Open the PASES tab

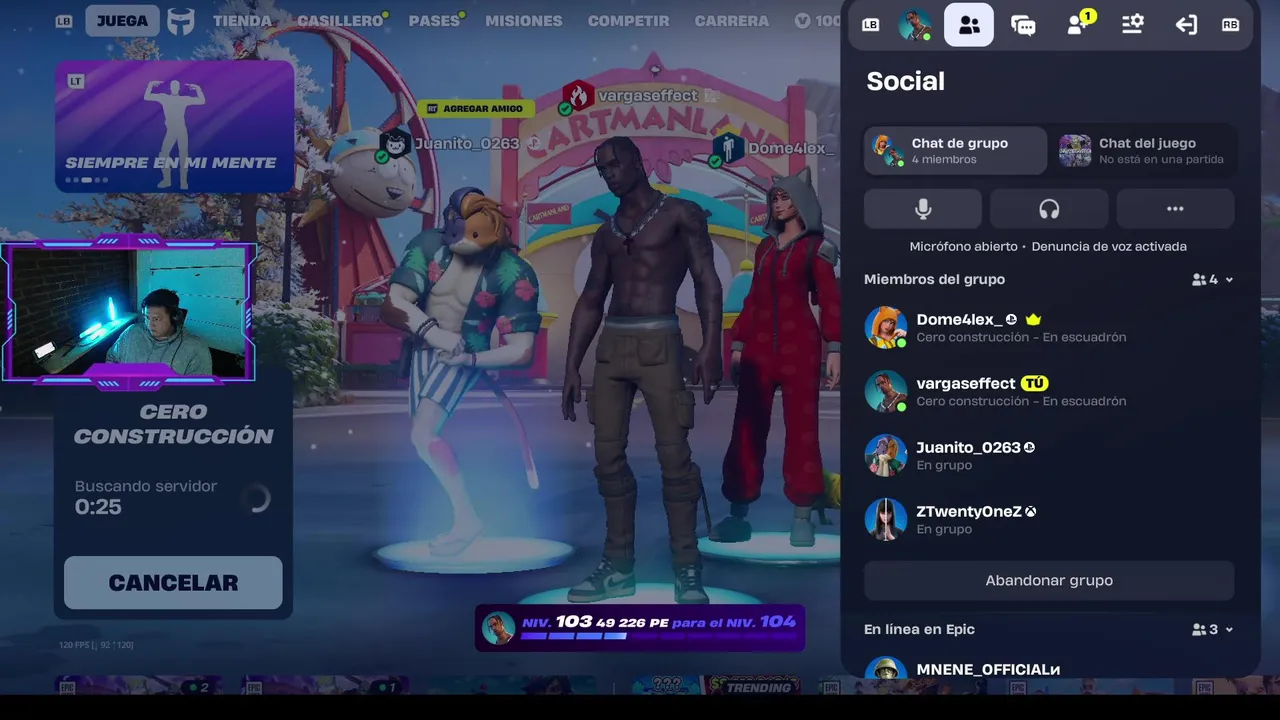(x=434, y=21)
